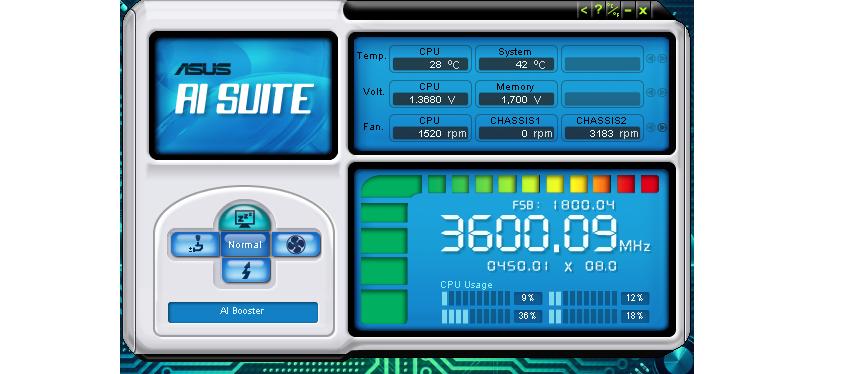This screenshot has height=374, width=848.
Task: Click the red rightmost frequency level block
Action: 650,184
